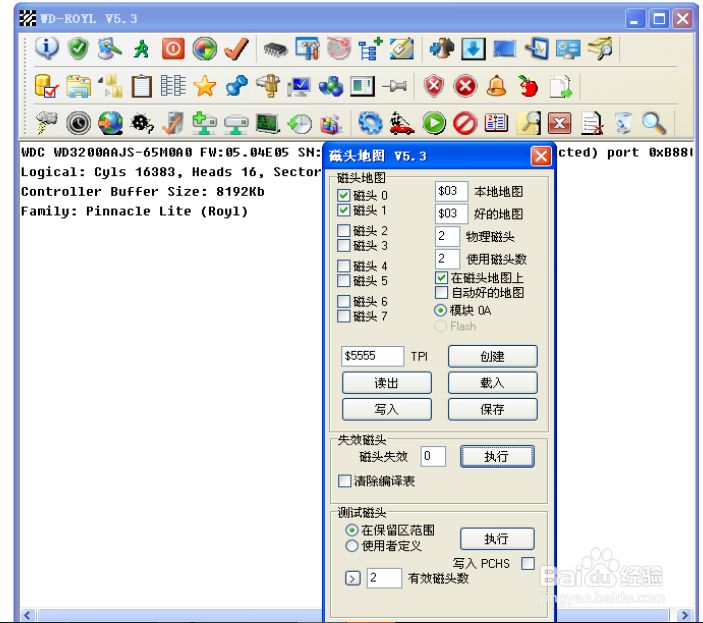
Task: Click the storm cloud lightning icon
Action: 47,123
